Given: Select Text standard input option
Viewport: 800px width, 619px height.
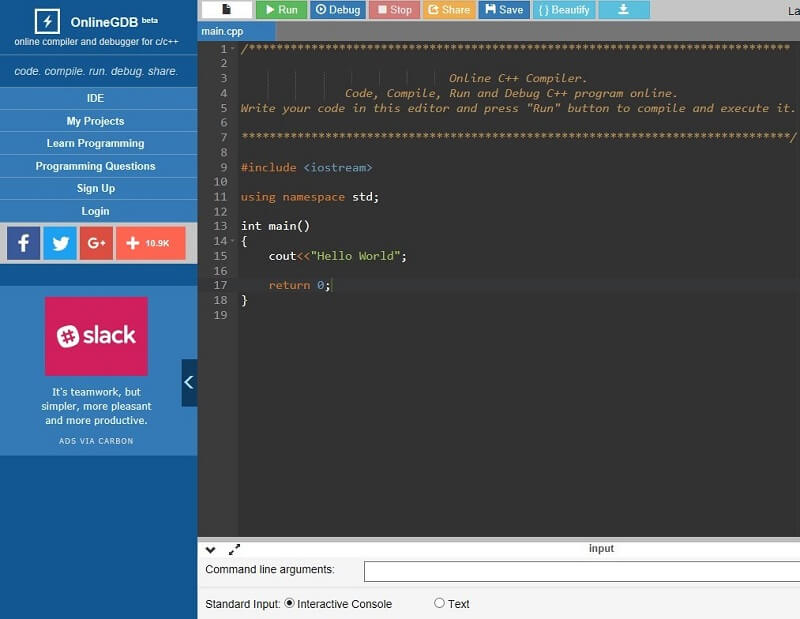Looking at the screenshot, I should point(439,603).
